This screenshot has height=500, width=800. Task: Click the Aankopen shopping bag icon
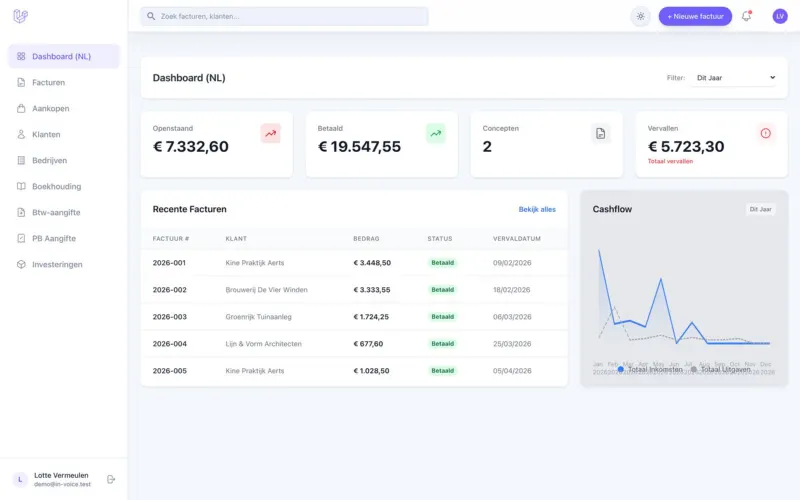click(21, 108)
